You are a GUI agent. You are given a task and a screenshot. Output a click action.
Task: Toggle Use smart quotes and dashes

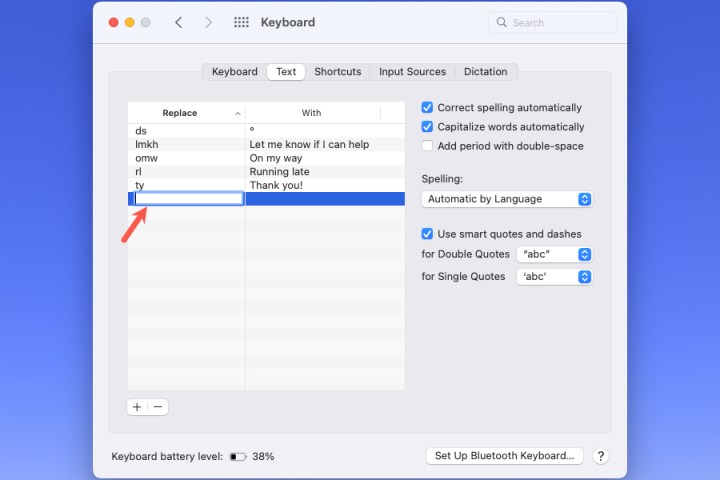pos(428,234)
